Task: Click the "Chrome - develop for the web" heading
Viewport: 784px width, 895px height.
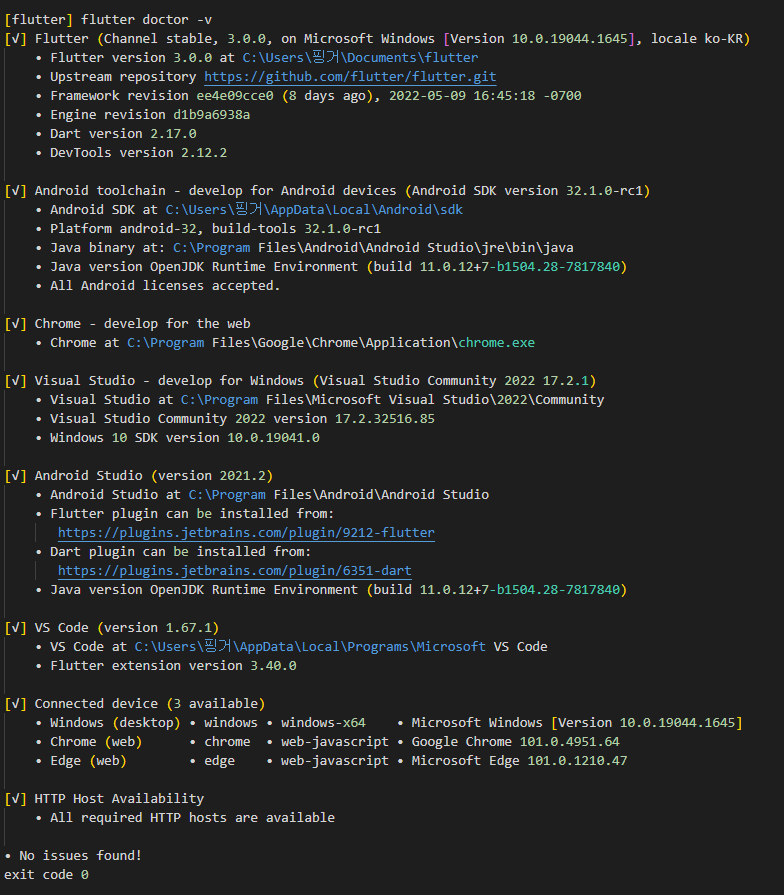Action: pos(128,324)
